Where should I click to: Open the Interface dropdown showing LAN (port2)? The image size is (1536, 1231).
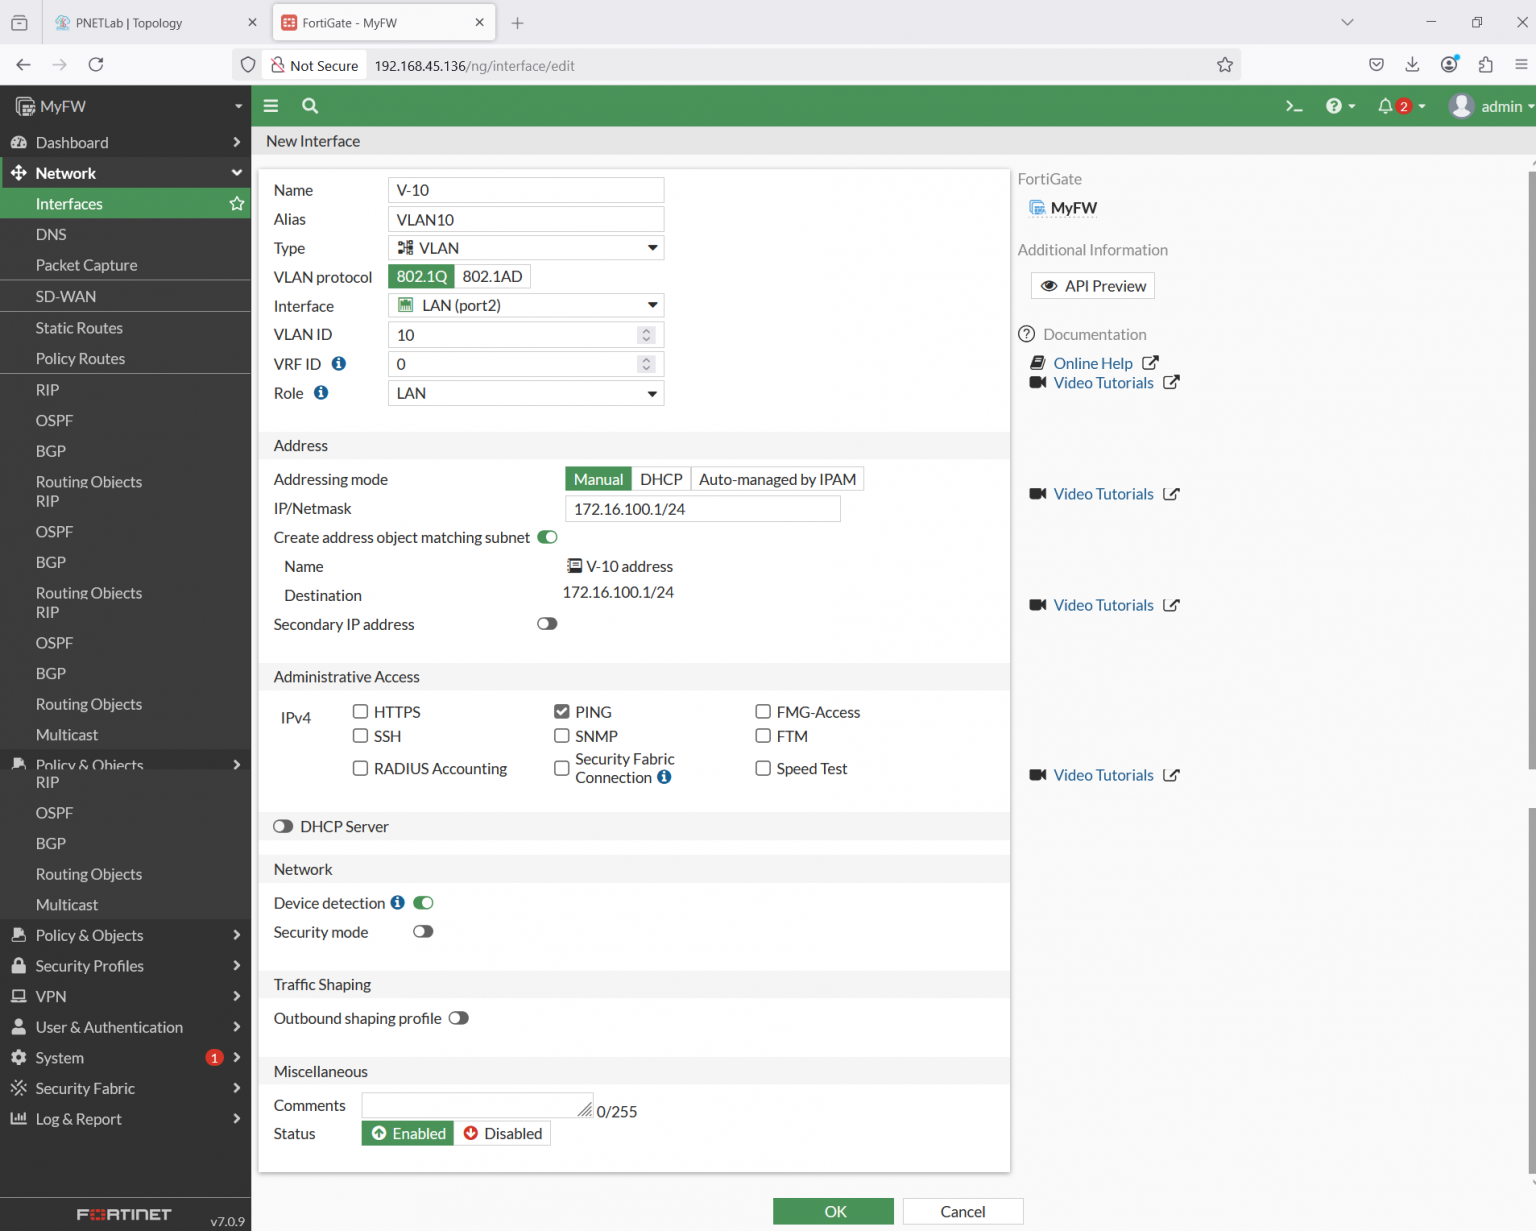pos(525,304)
